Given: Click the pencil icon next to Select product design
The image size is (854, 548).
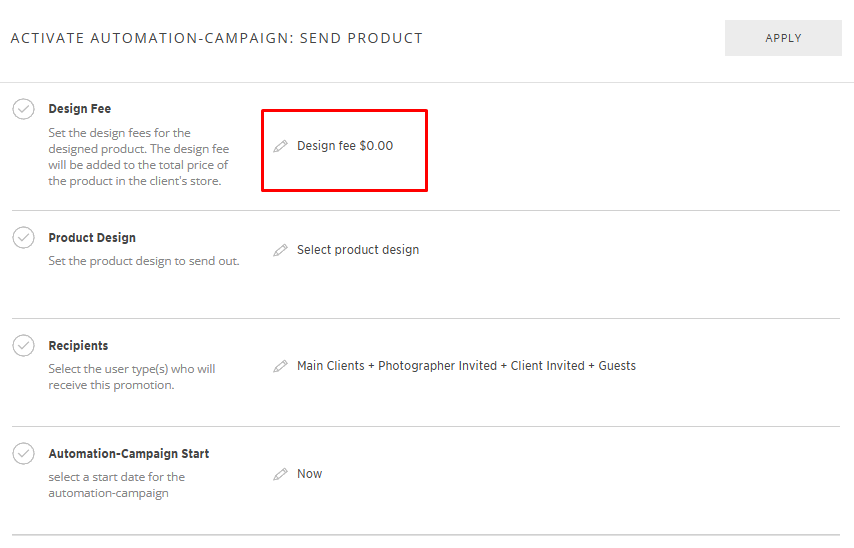Looking at the screenshot, I should tap(280, 250).
